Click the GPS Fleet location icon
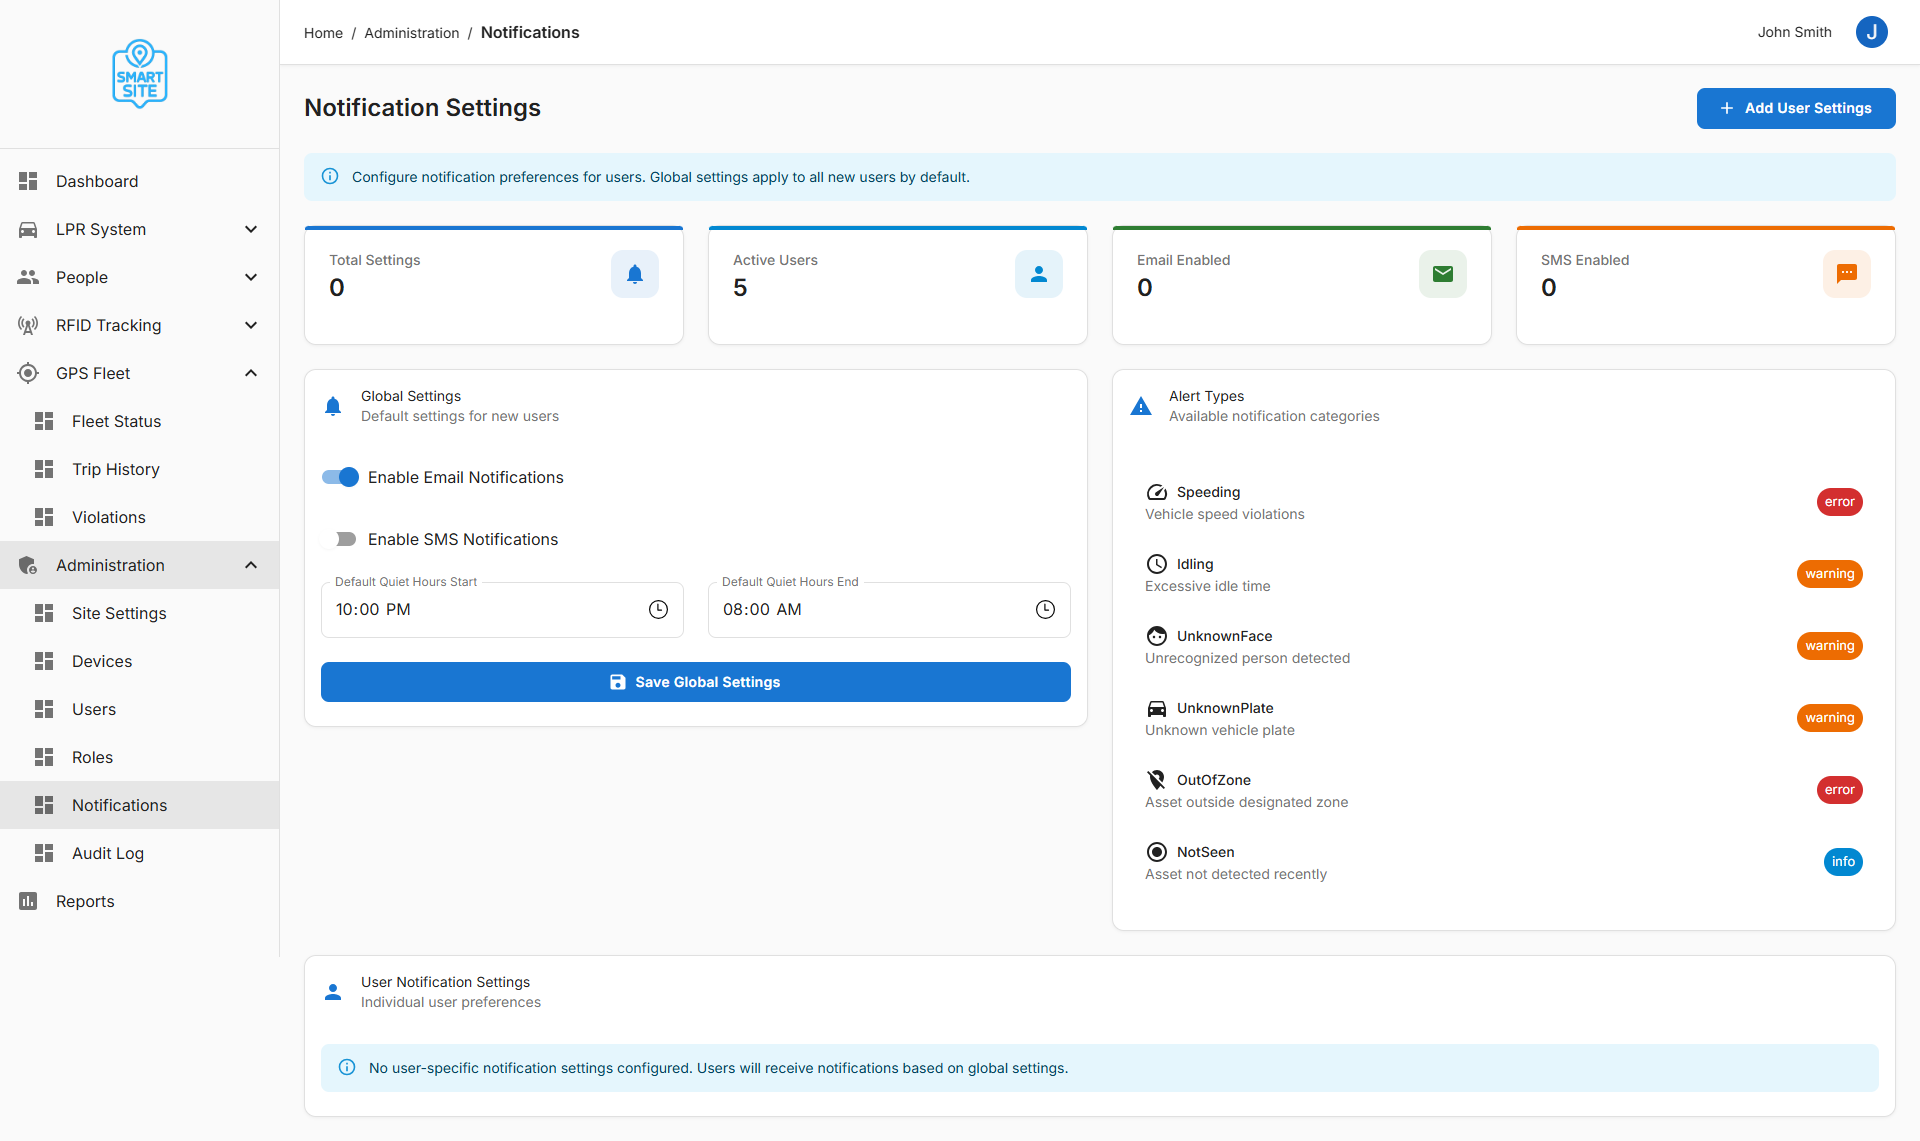Screen dimensions: 1920x1141 click(x=28, y=373)
